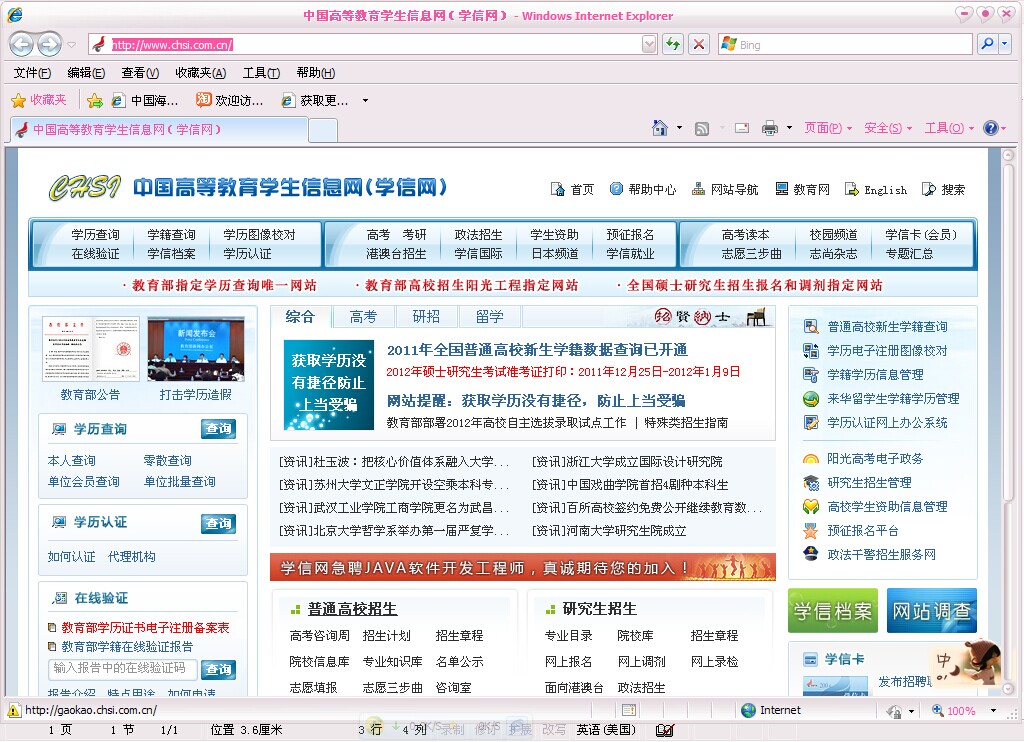Viewport: 1024px width, 742px height.
Task: Click the zoom level magnifier icon
Action: coord(938,710)
